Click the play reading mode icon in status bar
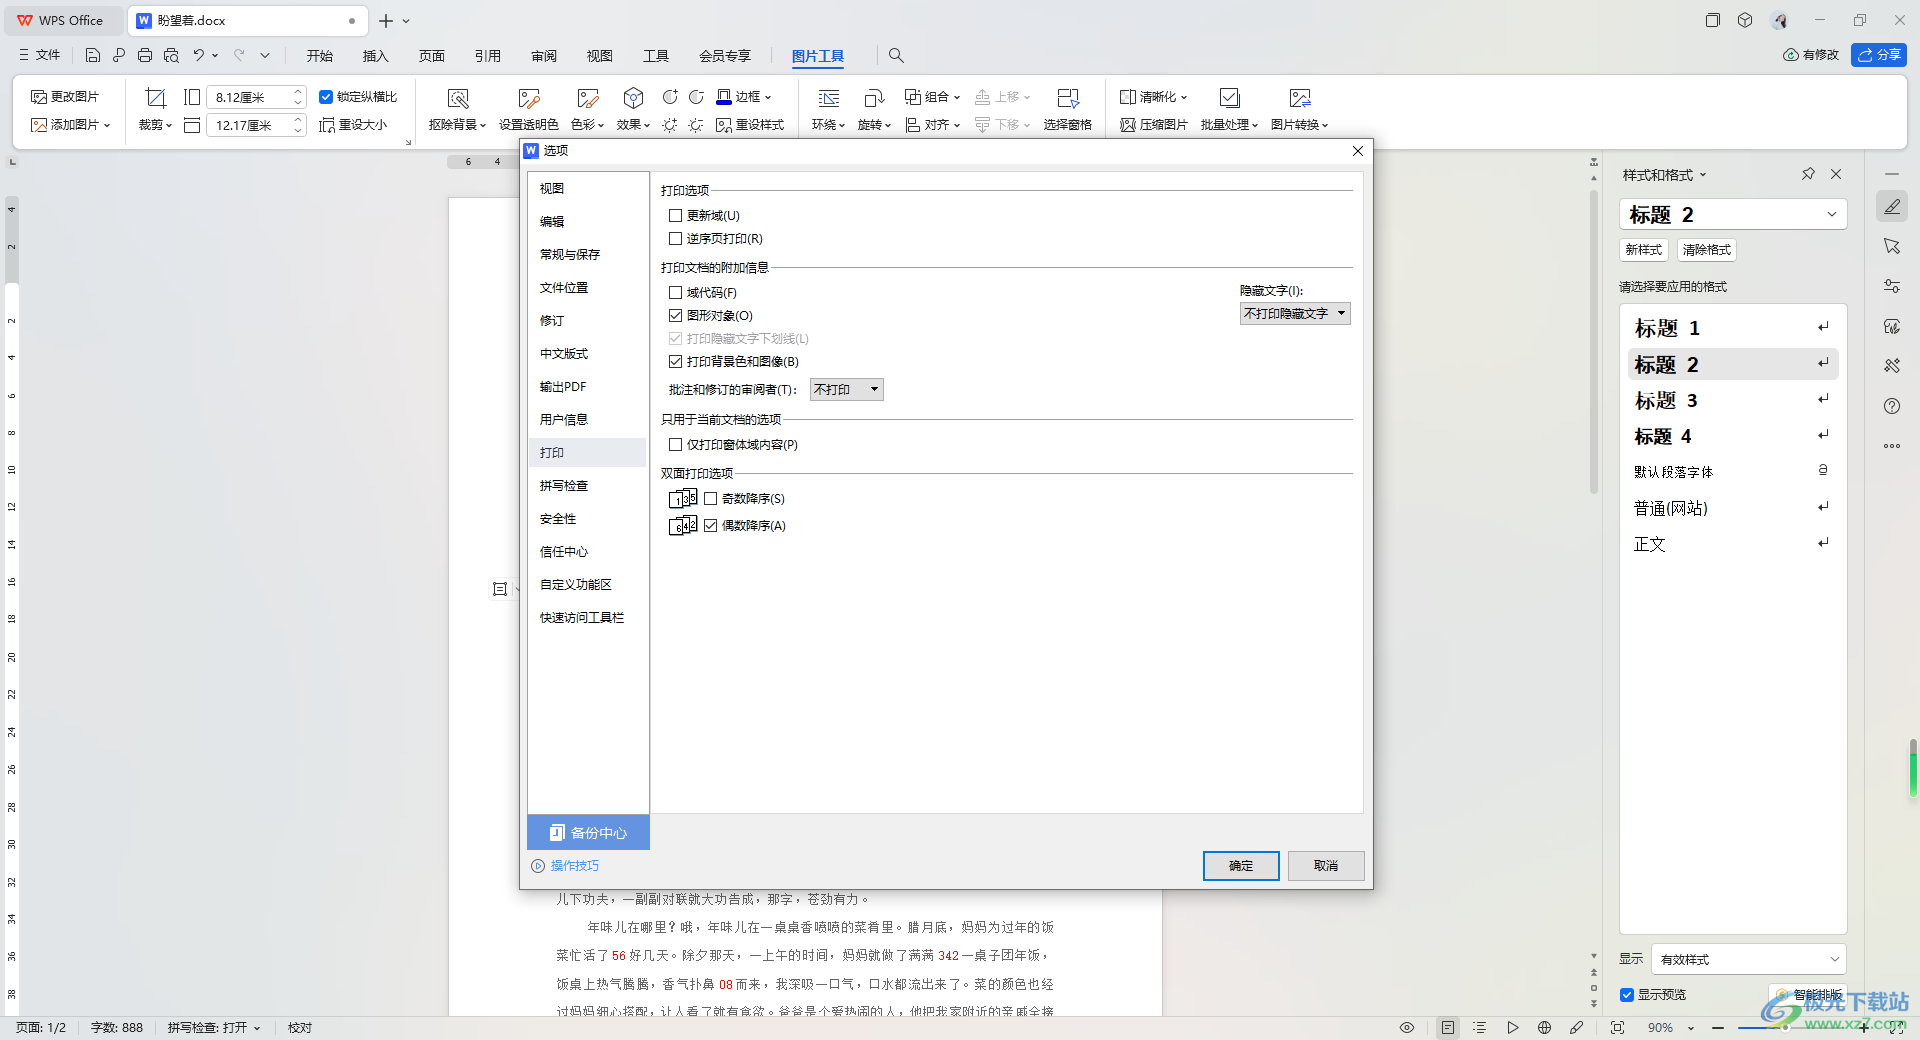 (x=1513, y=1028)
